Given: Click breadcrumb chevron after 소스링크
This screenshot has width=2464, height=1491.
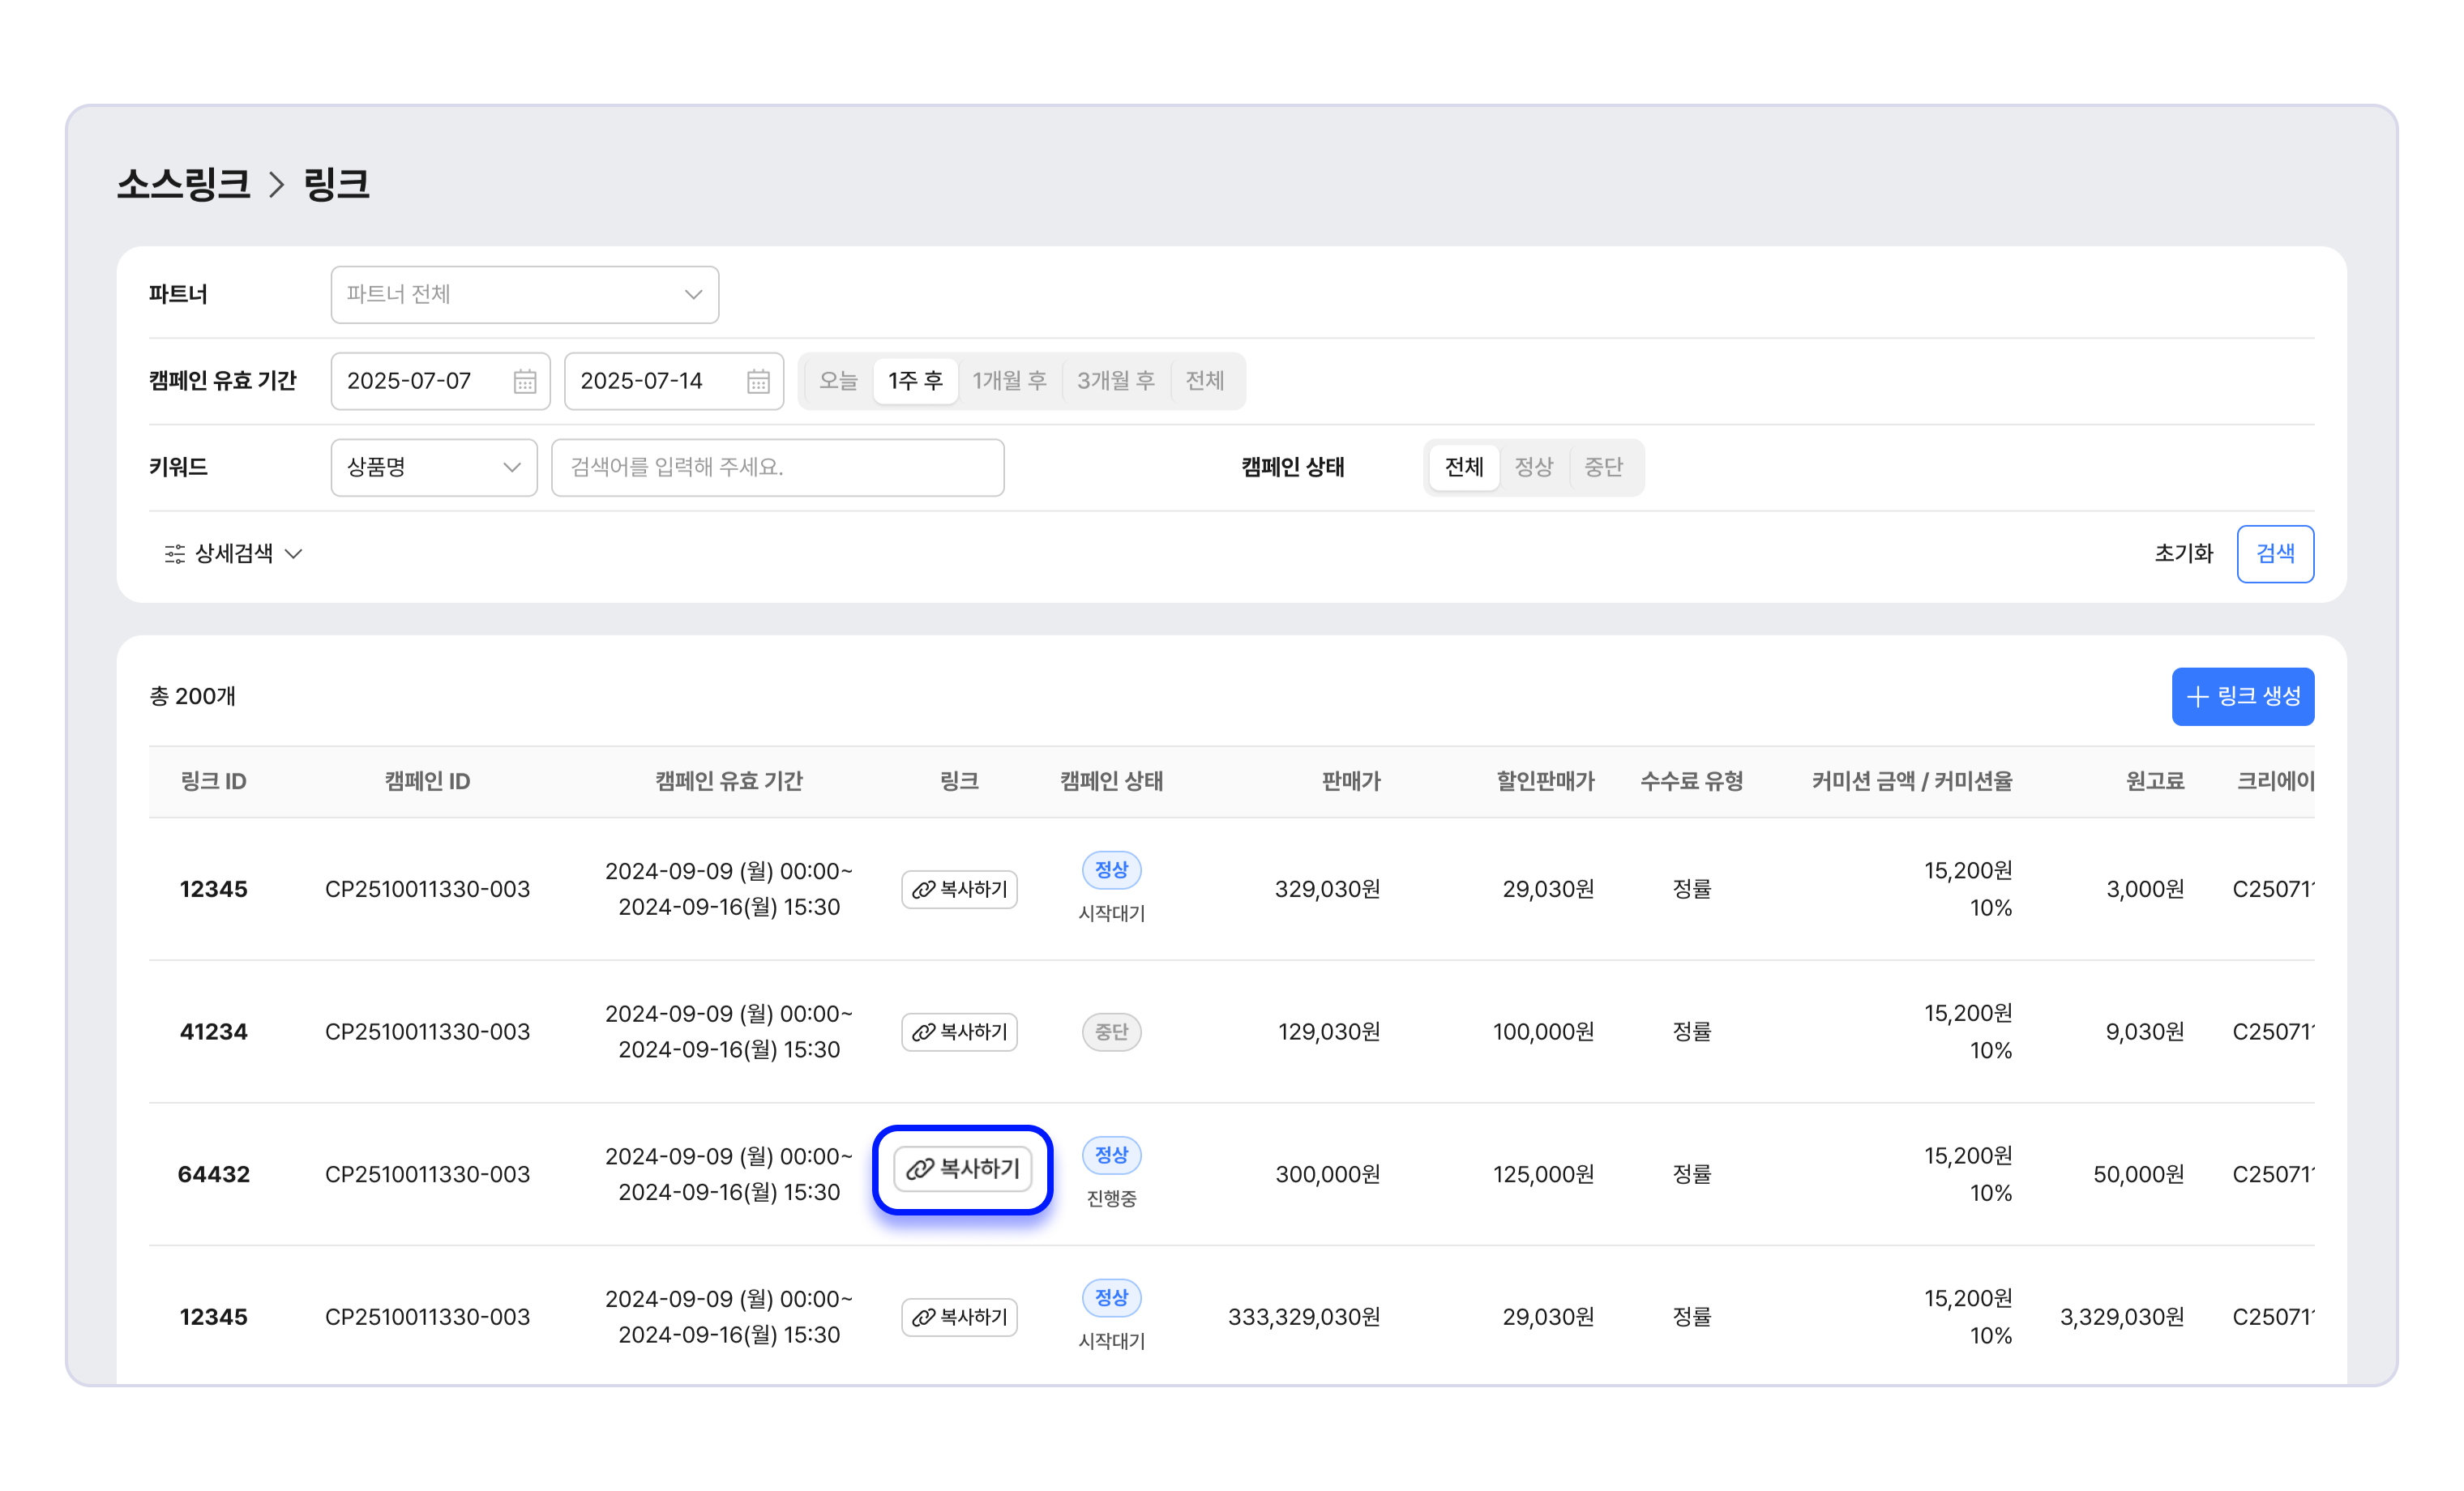Looking at the screenshot, I should [x=277, y=185].
